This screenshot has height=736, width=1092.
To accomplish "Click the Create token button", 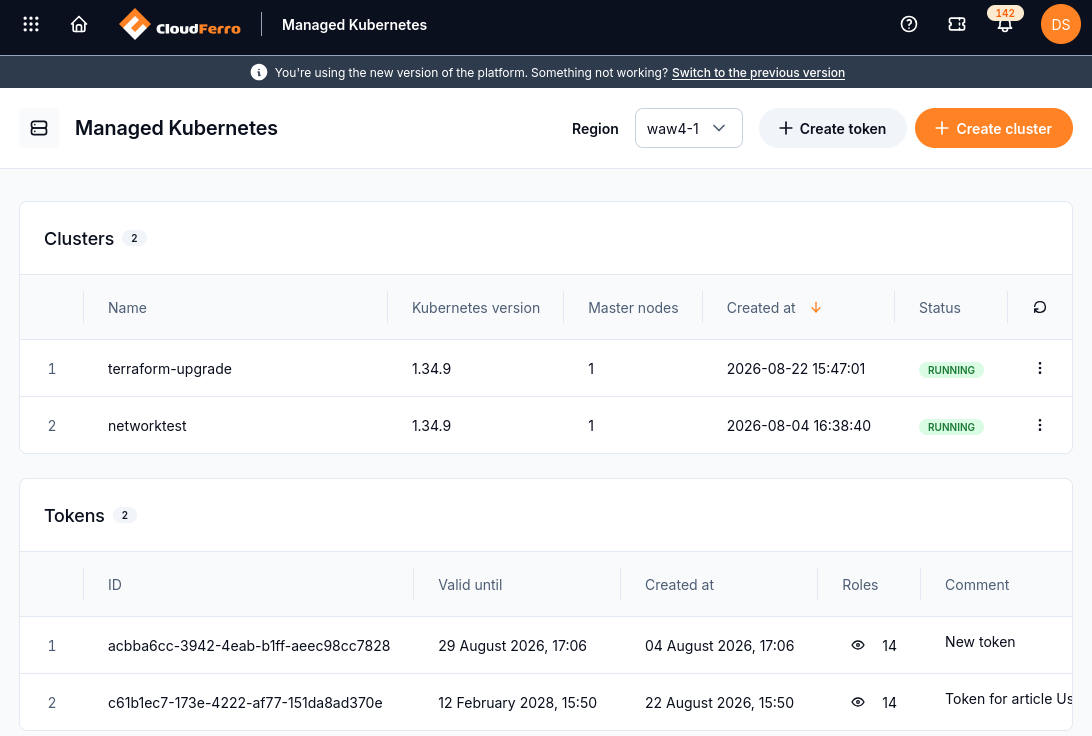I will point(832,128).
